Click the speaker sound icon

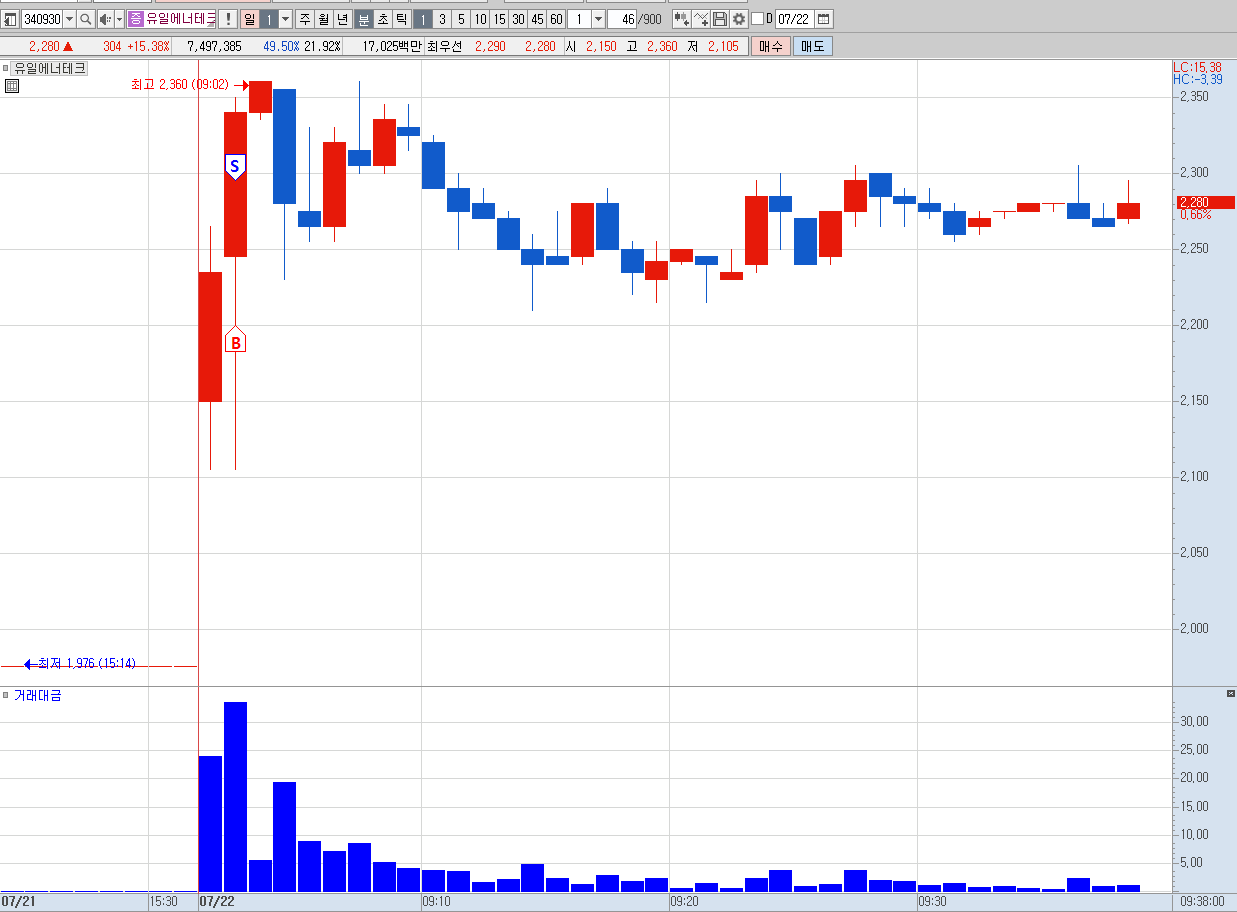point(106,19)
